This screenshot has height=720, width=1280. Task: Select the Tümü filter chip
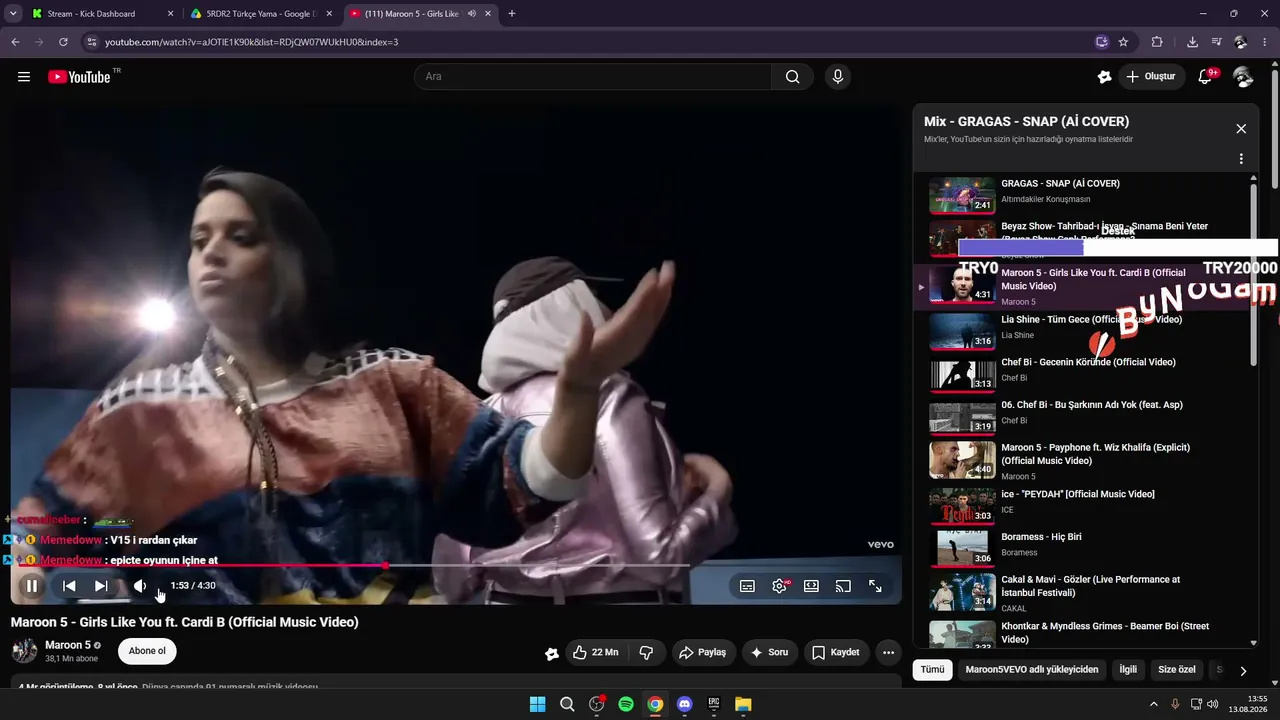(x=932, y=670)
